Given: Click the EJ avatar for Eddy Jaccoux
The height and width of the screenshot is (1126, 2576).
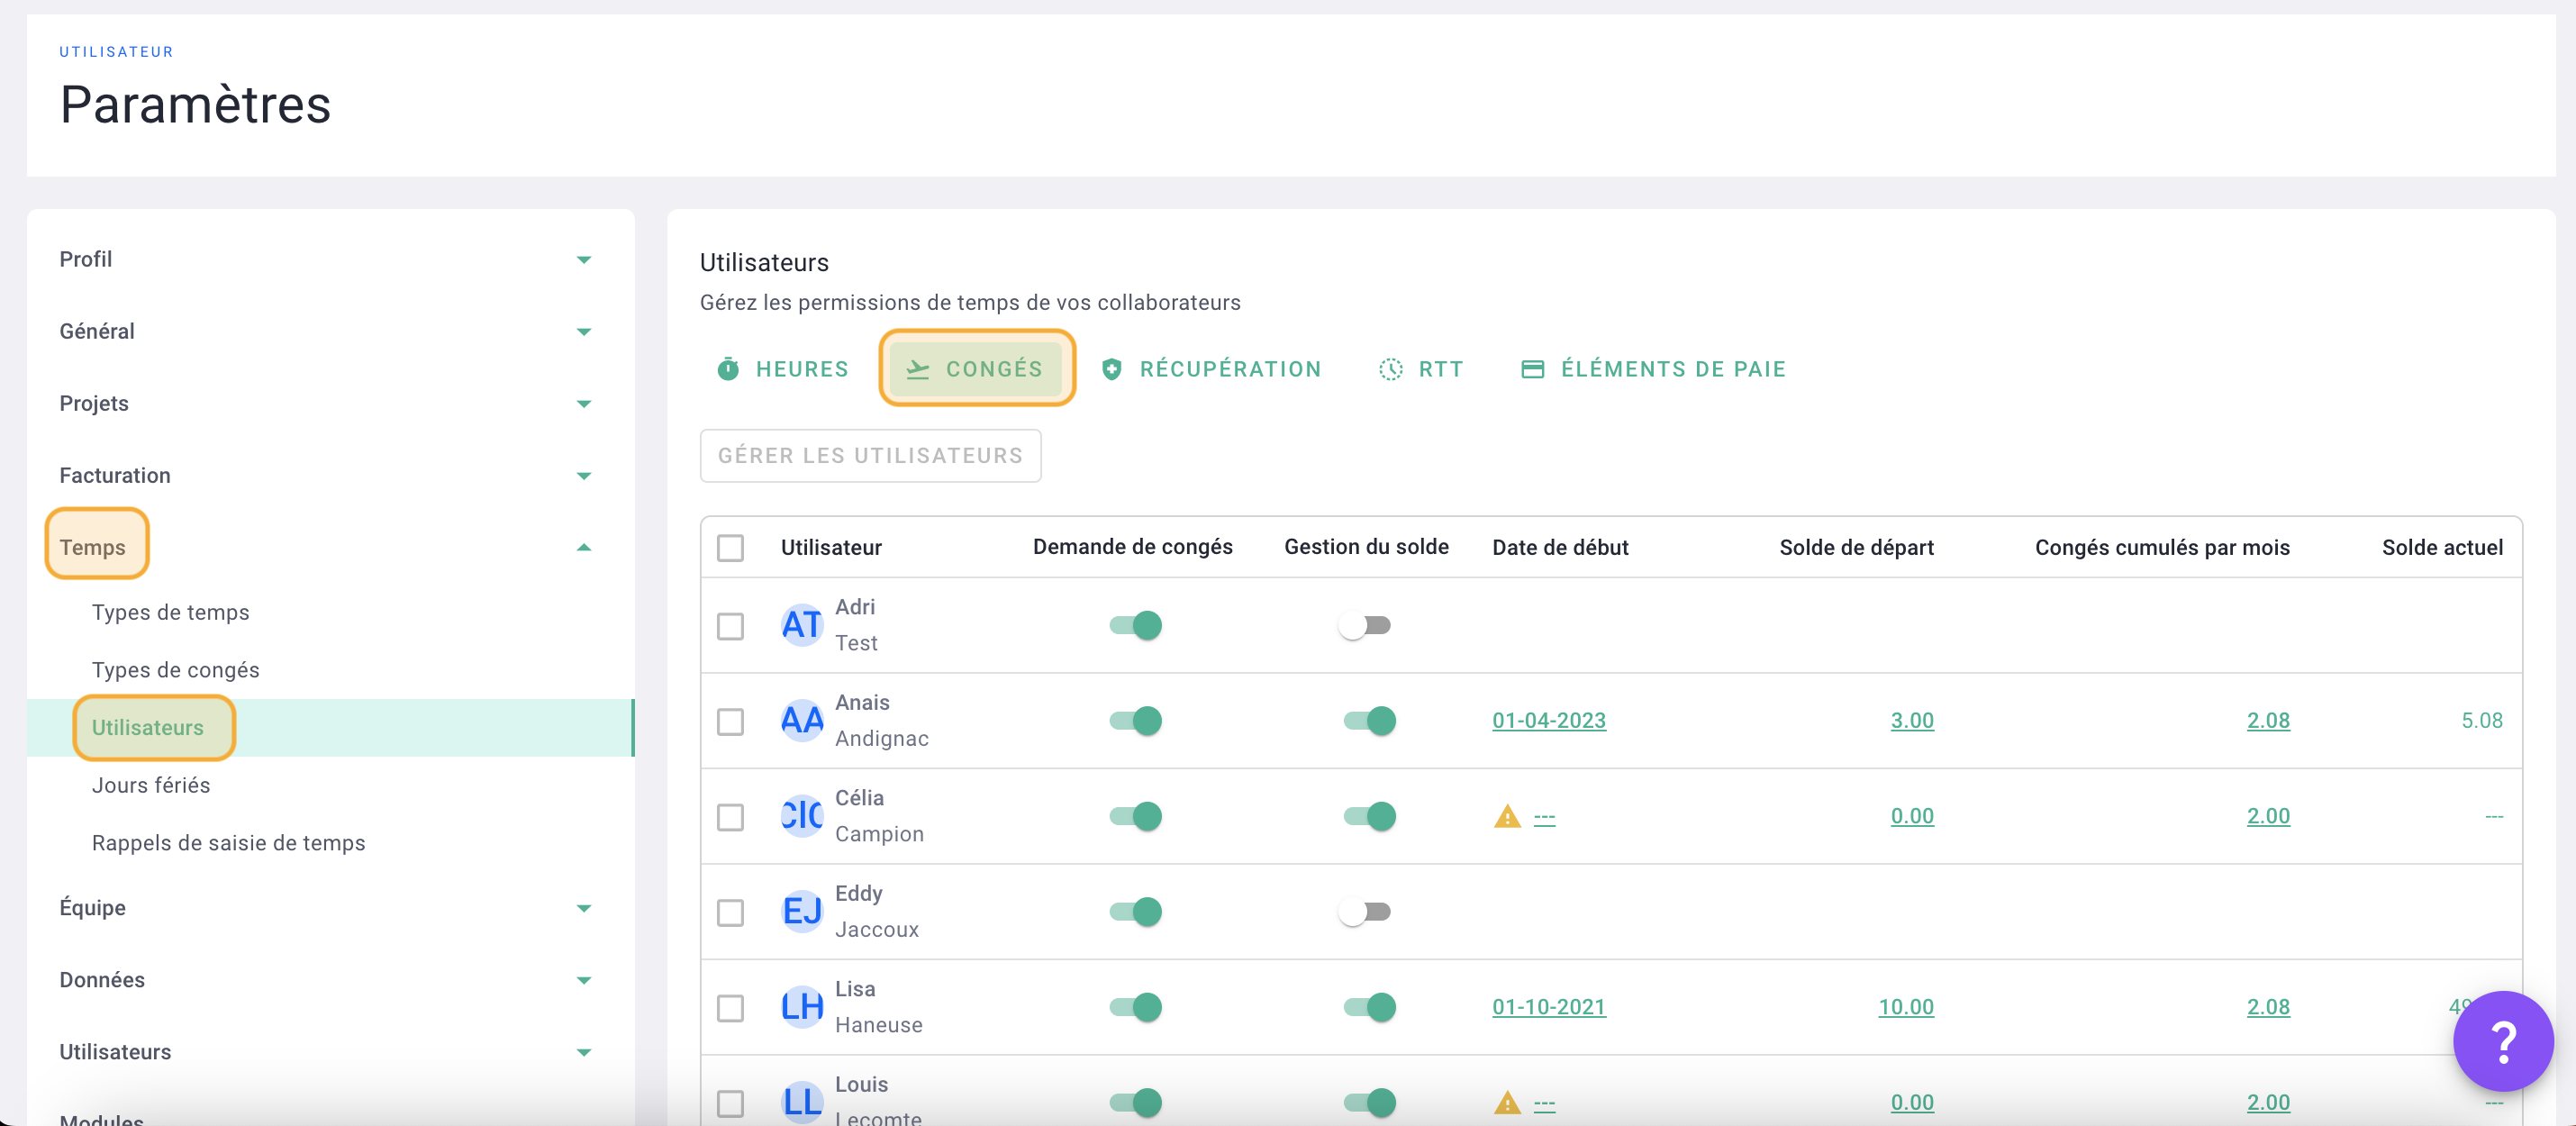Looking at the screenshot, I should pyautogui.click(x=802, y=912).
